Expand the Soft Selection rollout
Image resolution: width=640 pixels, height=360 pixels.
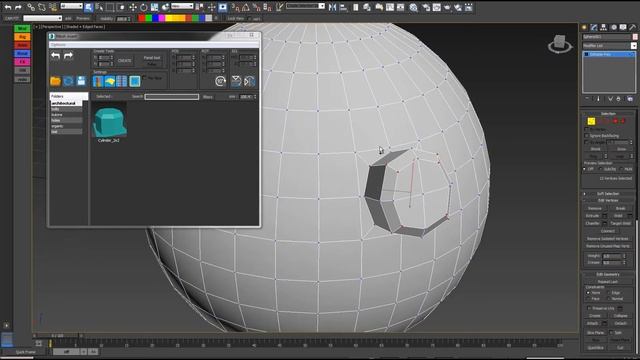pos(607,193)
